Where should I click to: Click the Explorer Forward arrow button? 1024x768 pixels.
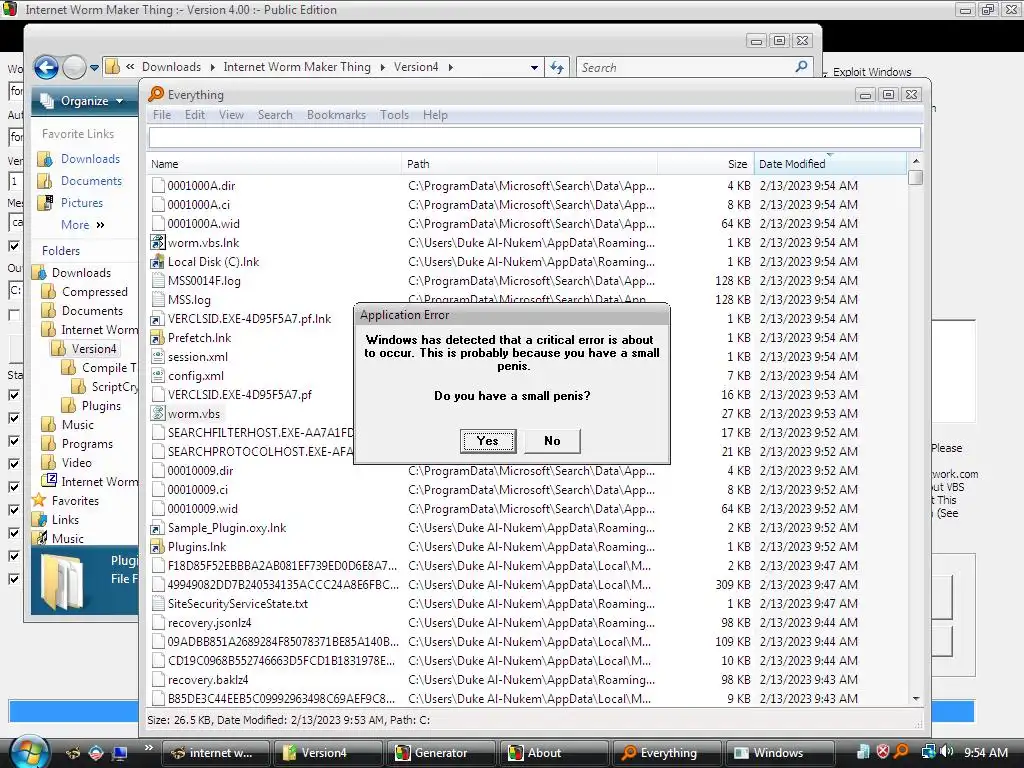[74, 67]
